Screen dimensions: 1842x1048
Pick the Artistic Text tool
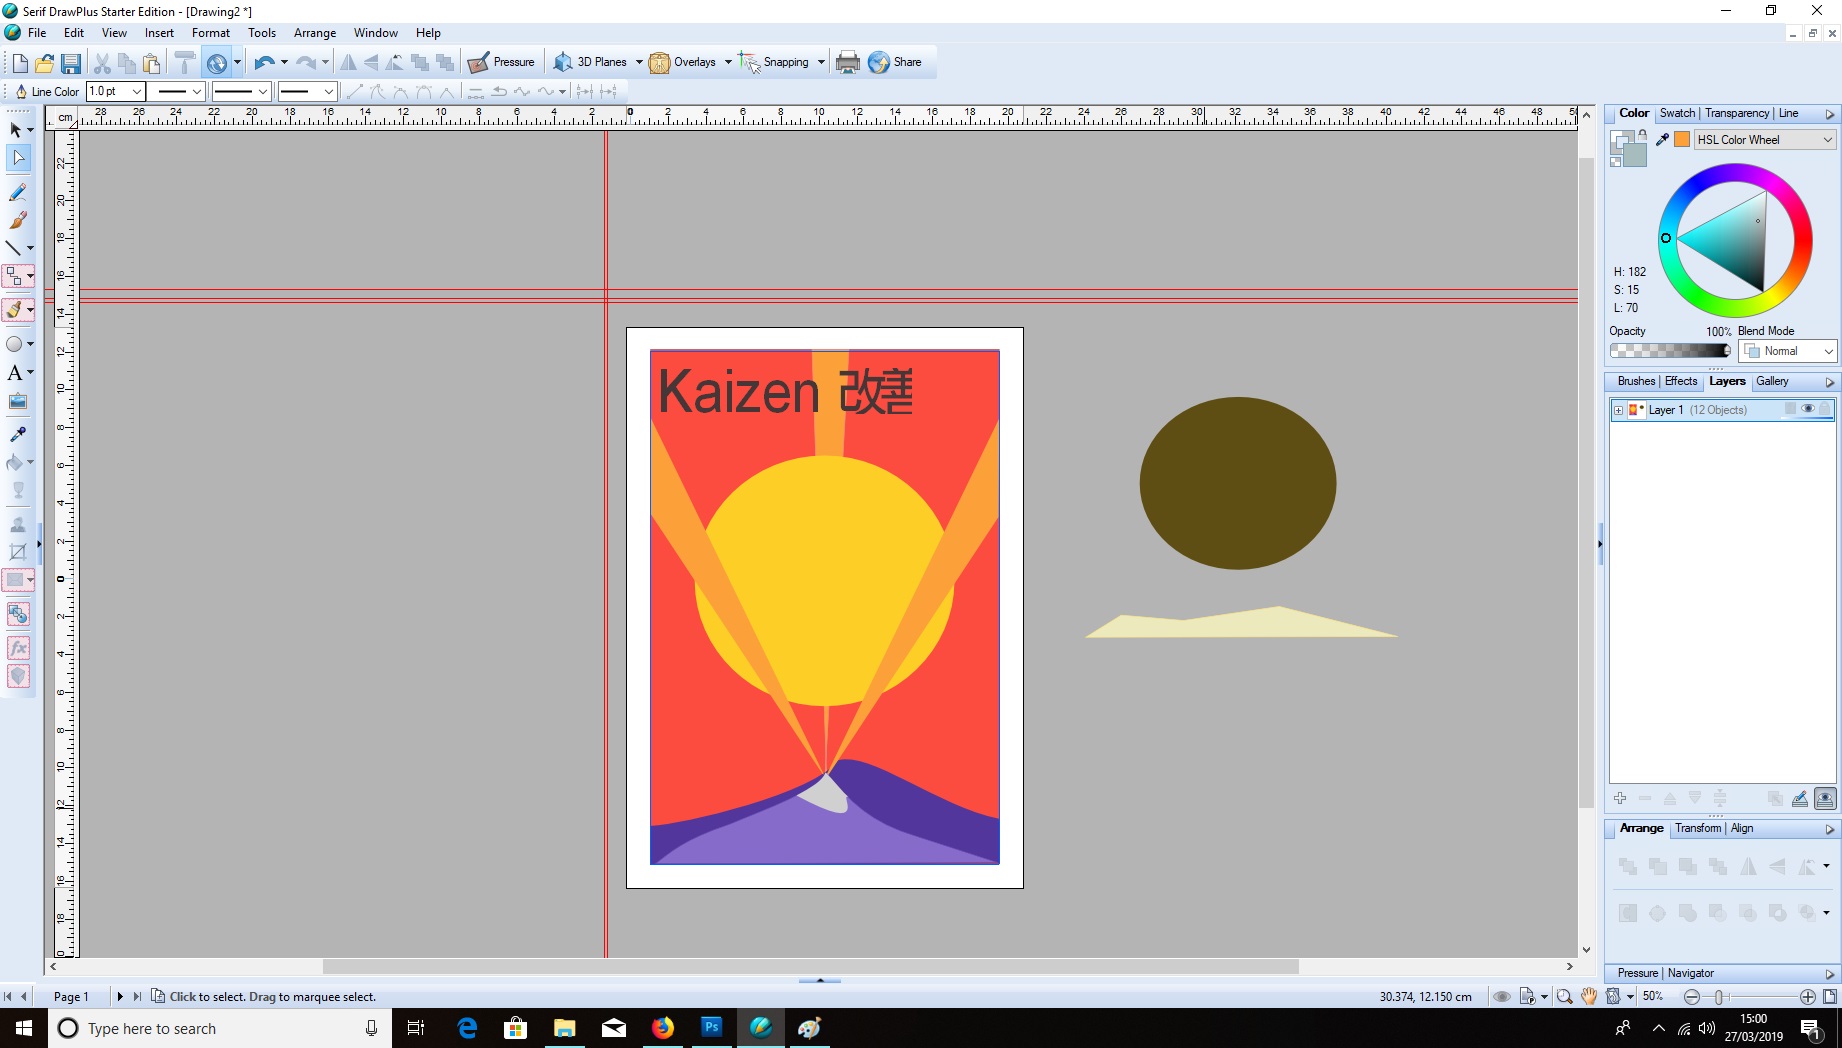point(15,373)
